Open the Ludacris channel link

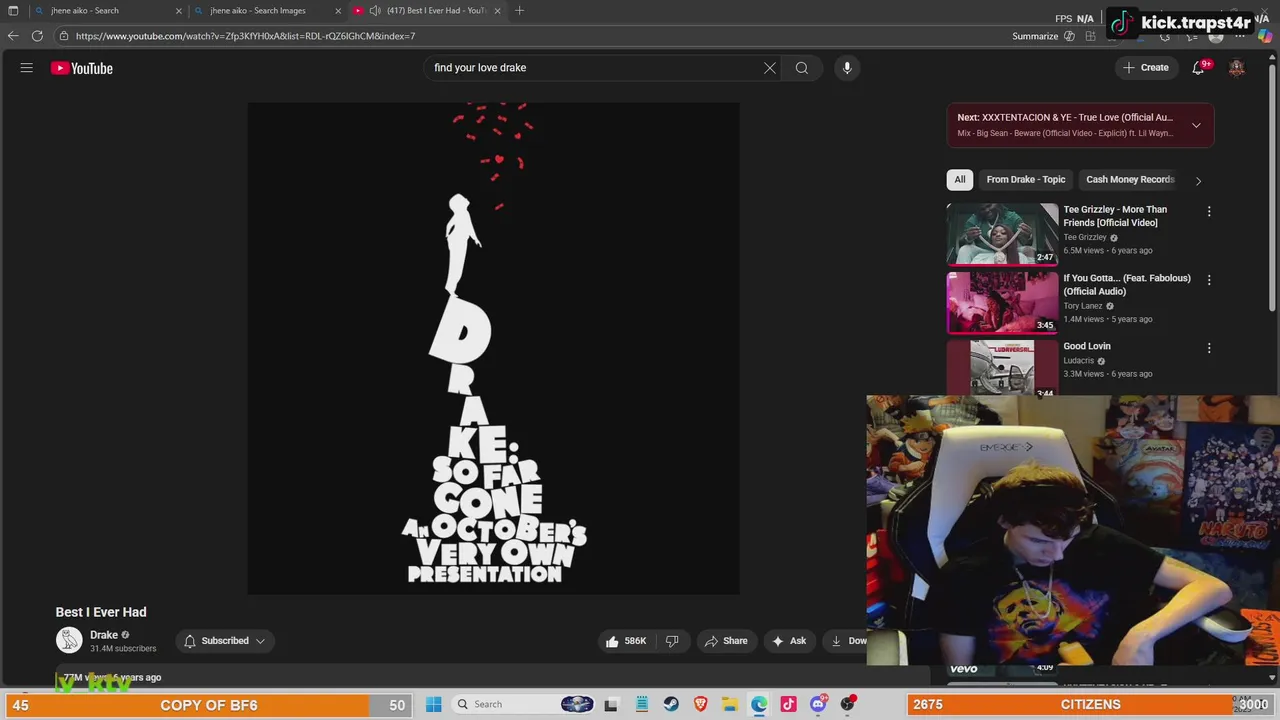tap(1079, 361)
